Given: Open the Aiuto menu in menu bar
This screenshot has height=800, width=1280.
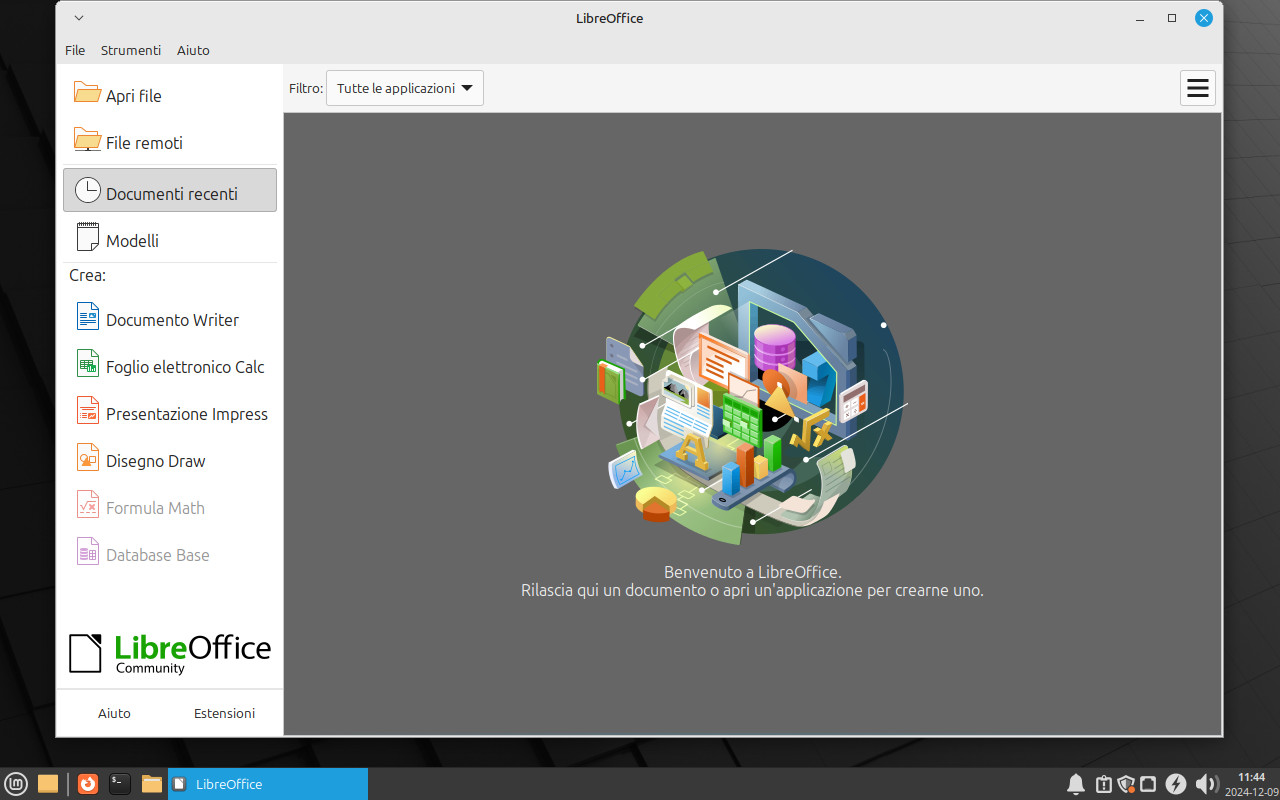Looking at the screenshot, I should pyautogui.click(x=193, y=50).
